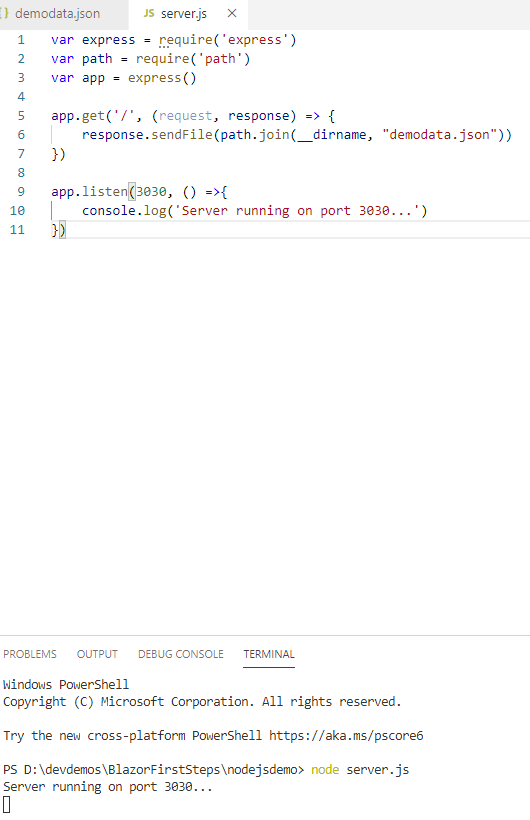Open the PROBLEMS panel tab

click(30, 654)
